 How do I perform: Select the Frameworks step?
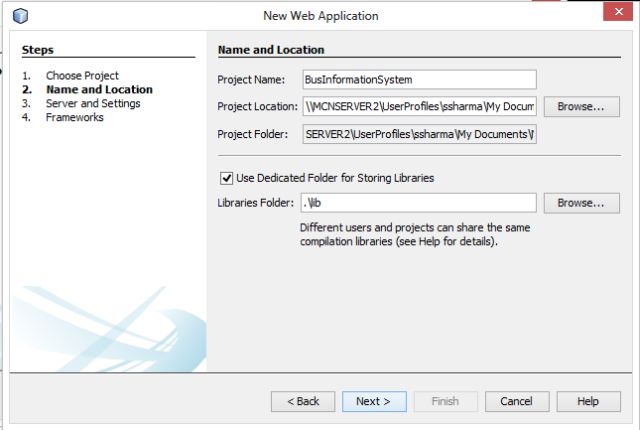pyautogui.click(x=74, y=117)
